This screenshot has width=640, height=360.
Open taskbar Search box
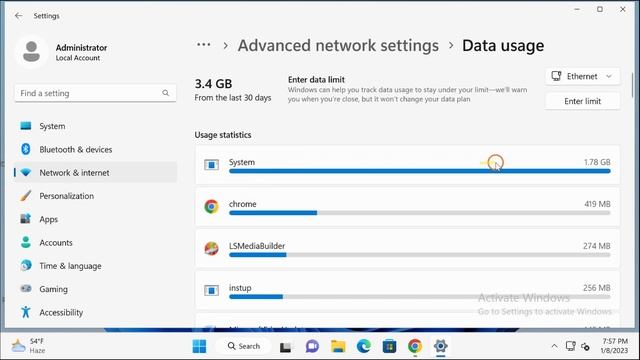(x=244, y=346)
